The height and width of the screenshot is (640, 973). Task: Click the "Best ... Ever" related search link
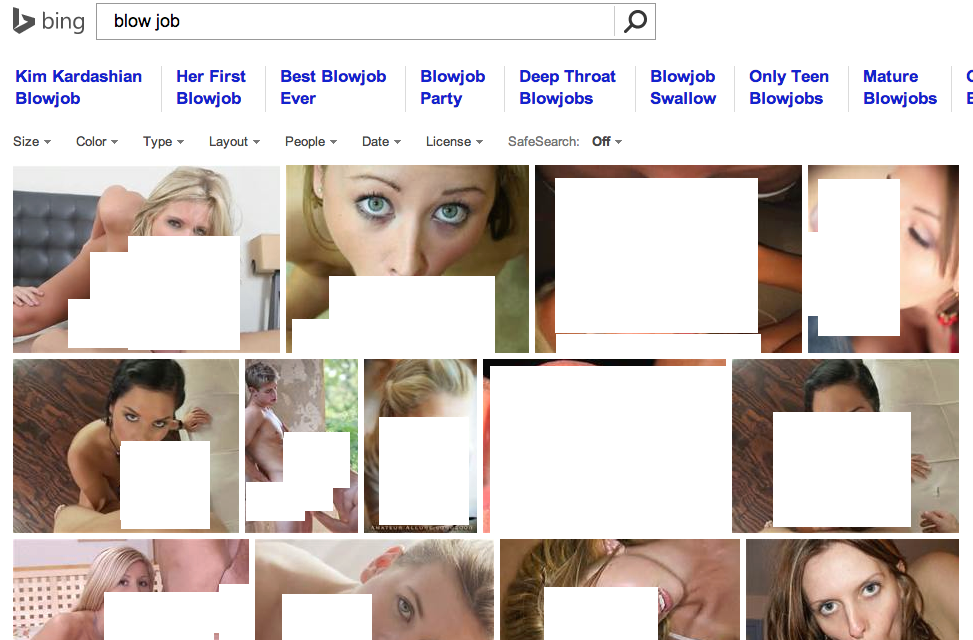tap(332, 87)
